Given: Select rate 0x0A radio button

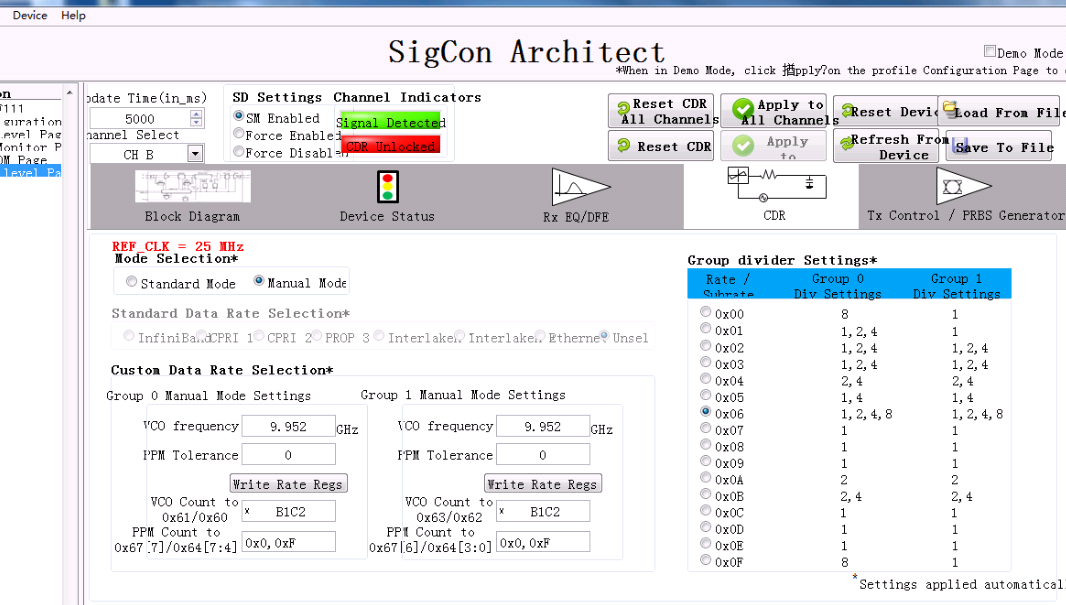Looking at the screenshot, I should (706, 478).
